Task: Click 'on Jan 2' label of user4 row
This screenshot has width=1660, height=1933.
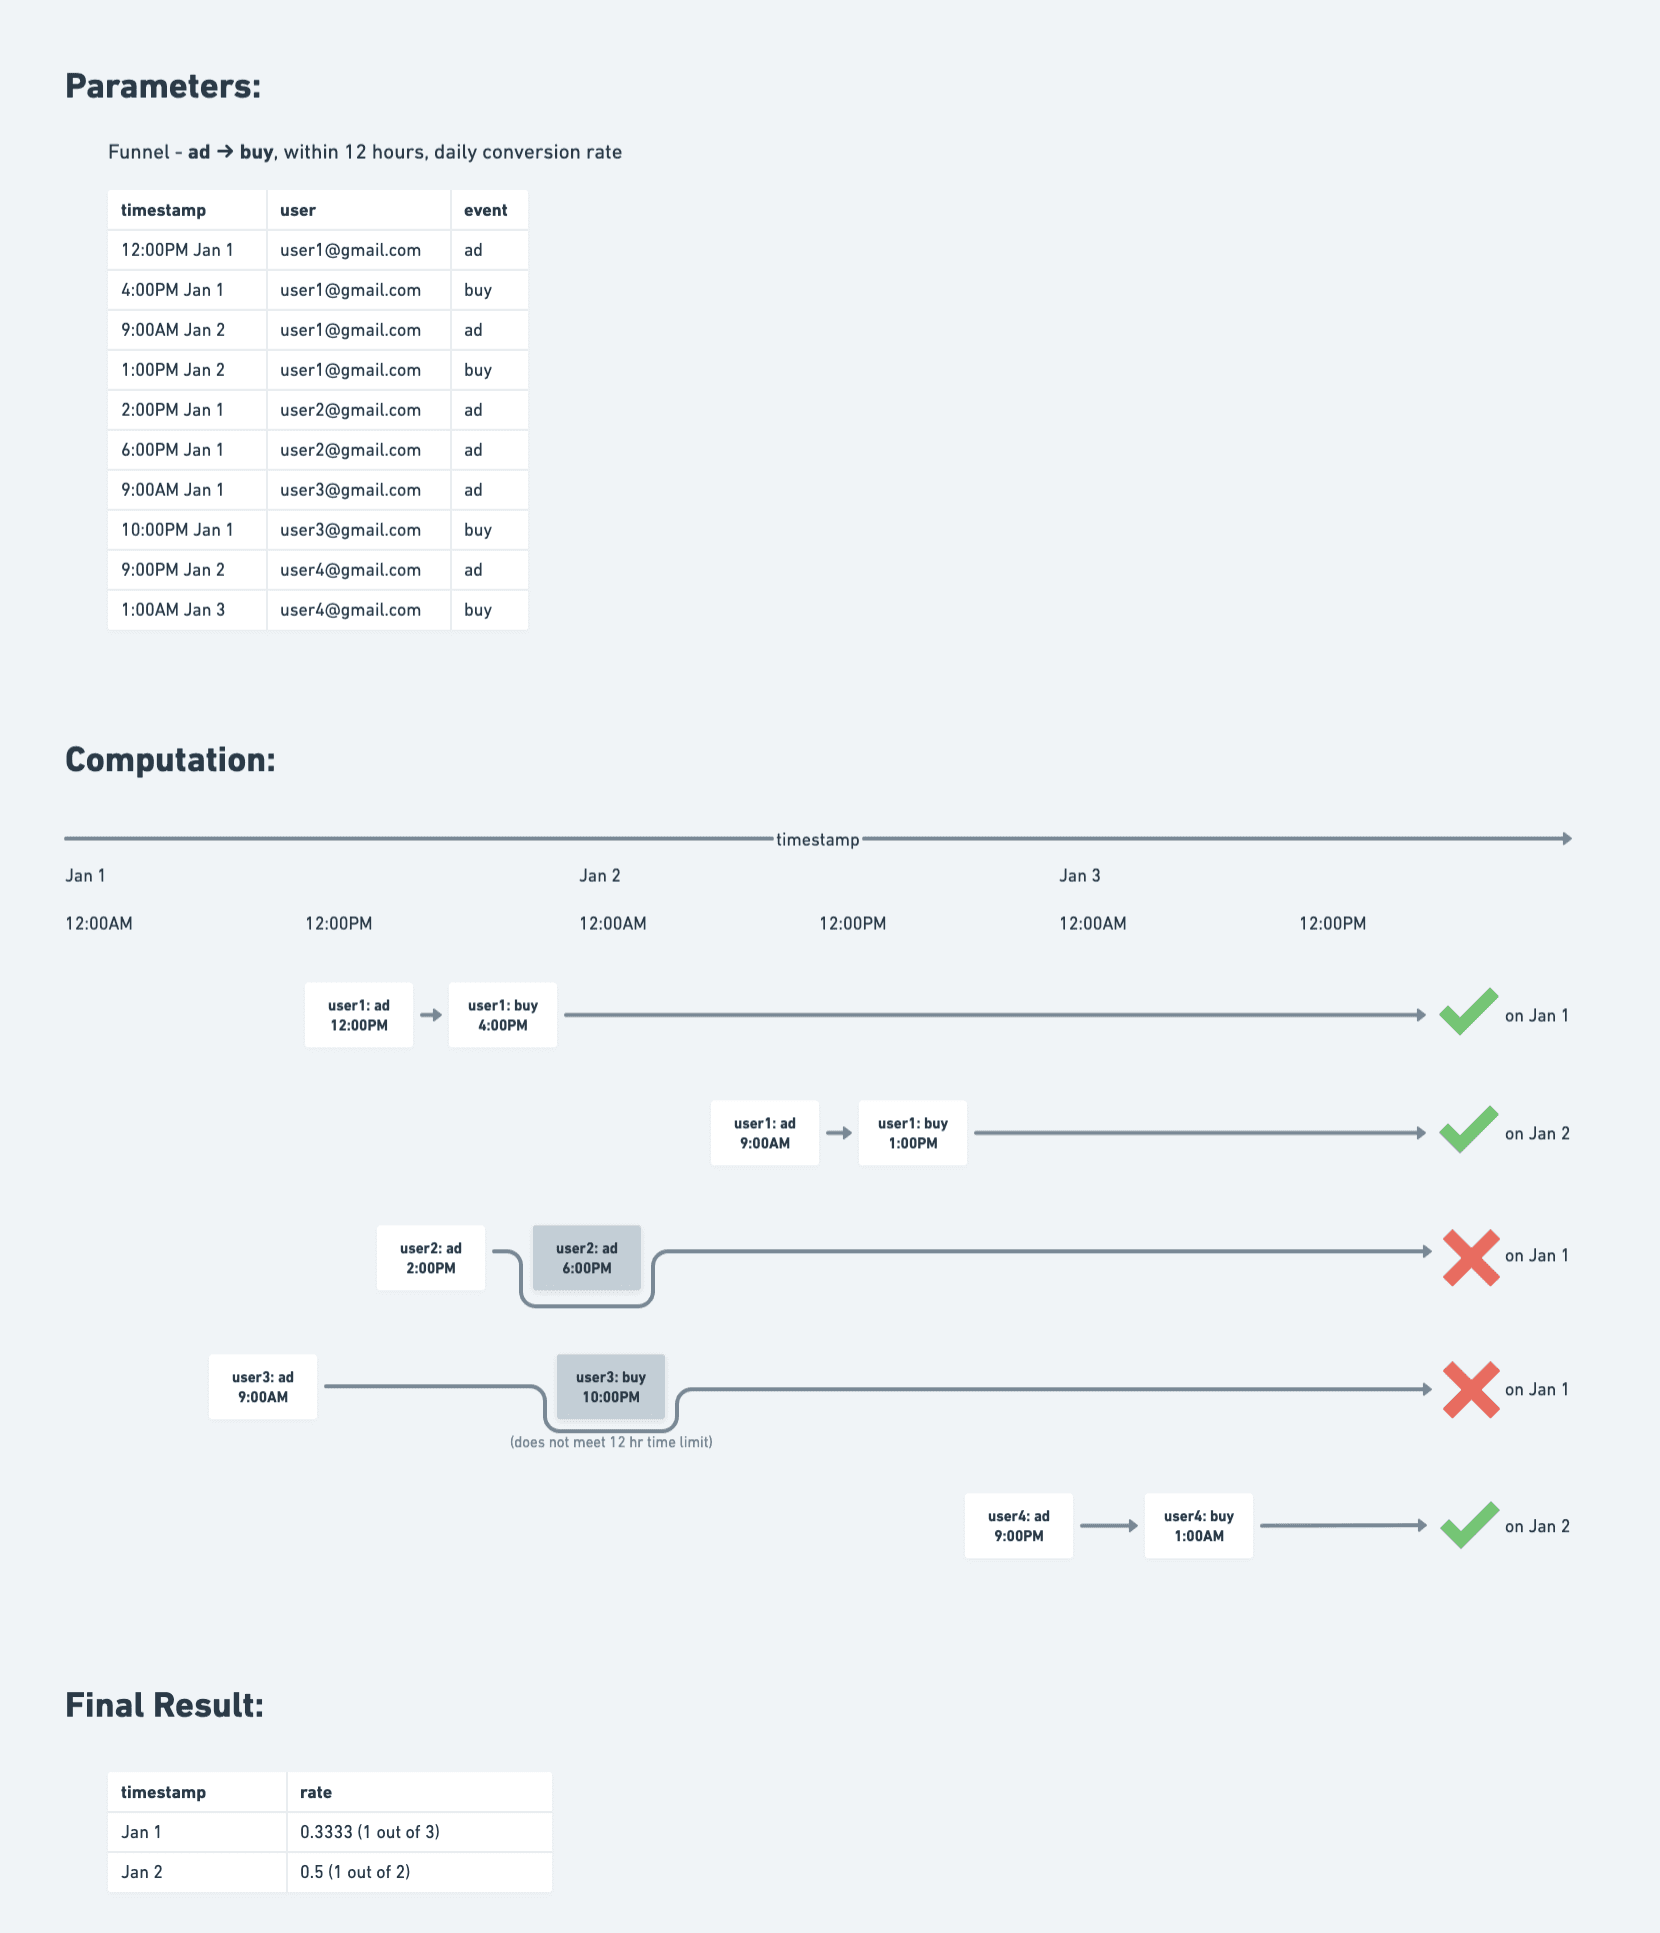Action: [1537, 1526]
